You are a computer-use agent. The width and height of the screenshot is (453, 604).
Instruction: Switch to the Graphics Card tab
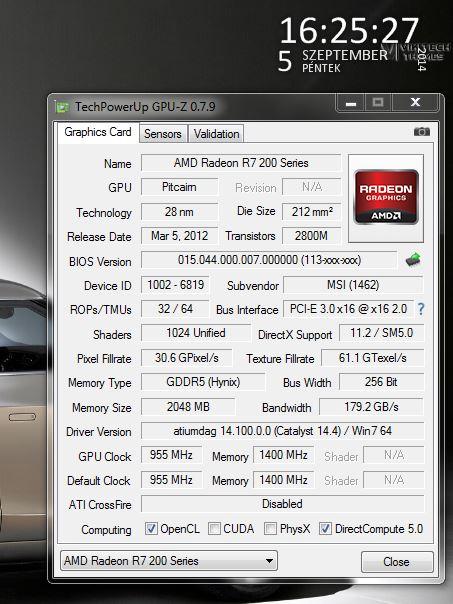(98, 132)
